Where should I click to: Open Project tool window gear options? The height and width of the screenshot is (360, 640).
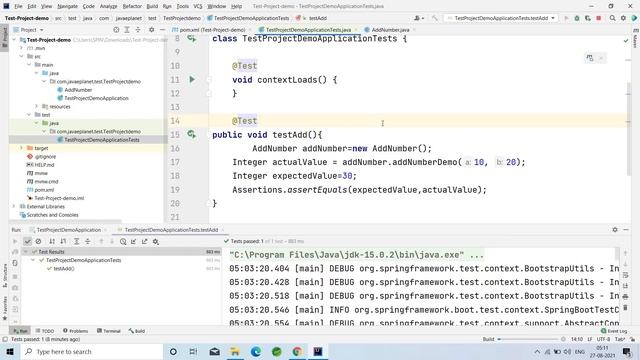click(x=151, y=30)
